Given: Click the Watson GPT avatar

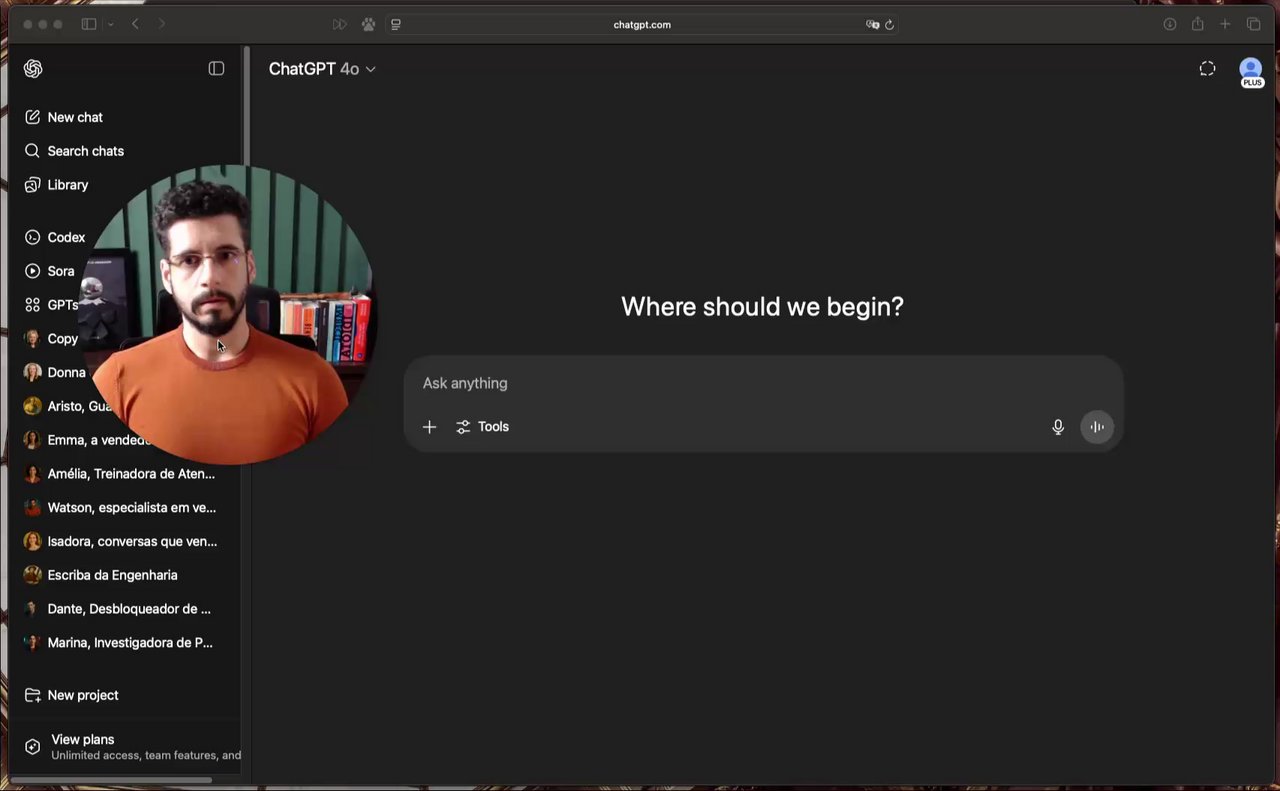Looking at the screenshot, I should tap(33, 507).
